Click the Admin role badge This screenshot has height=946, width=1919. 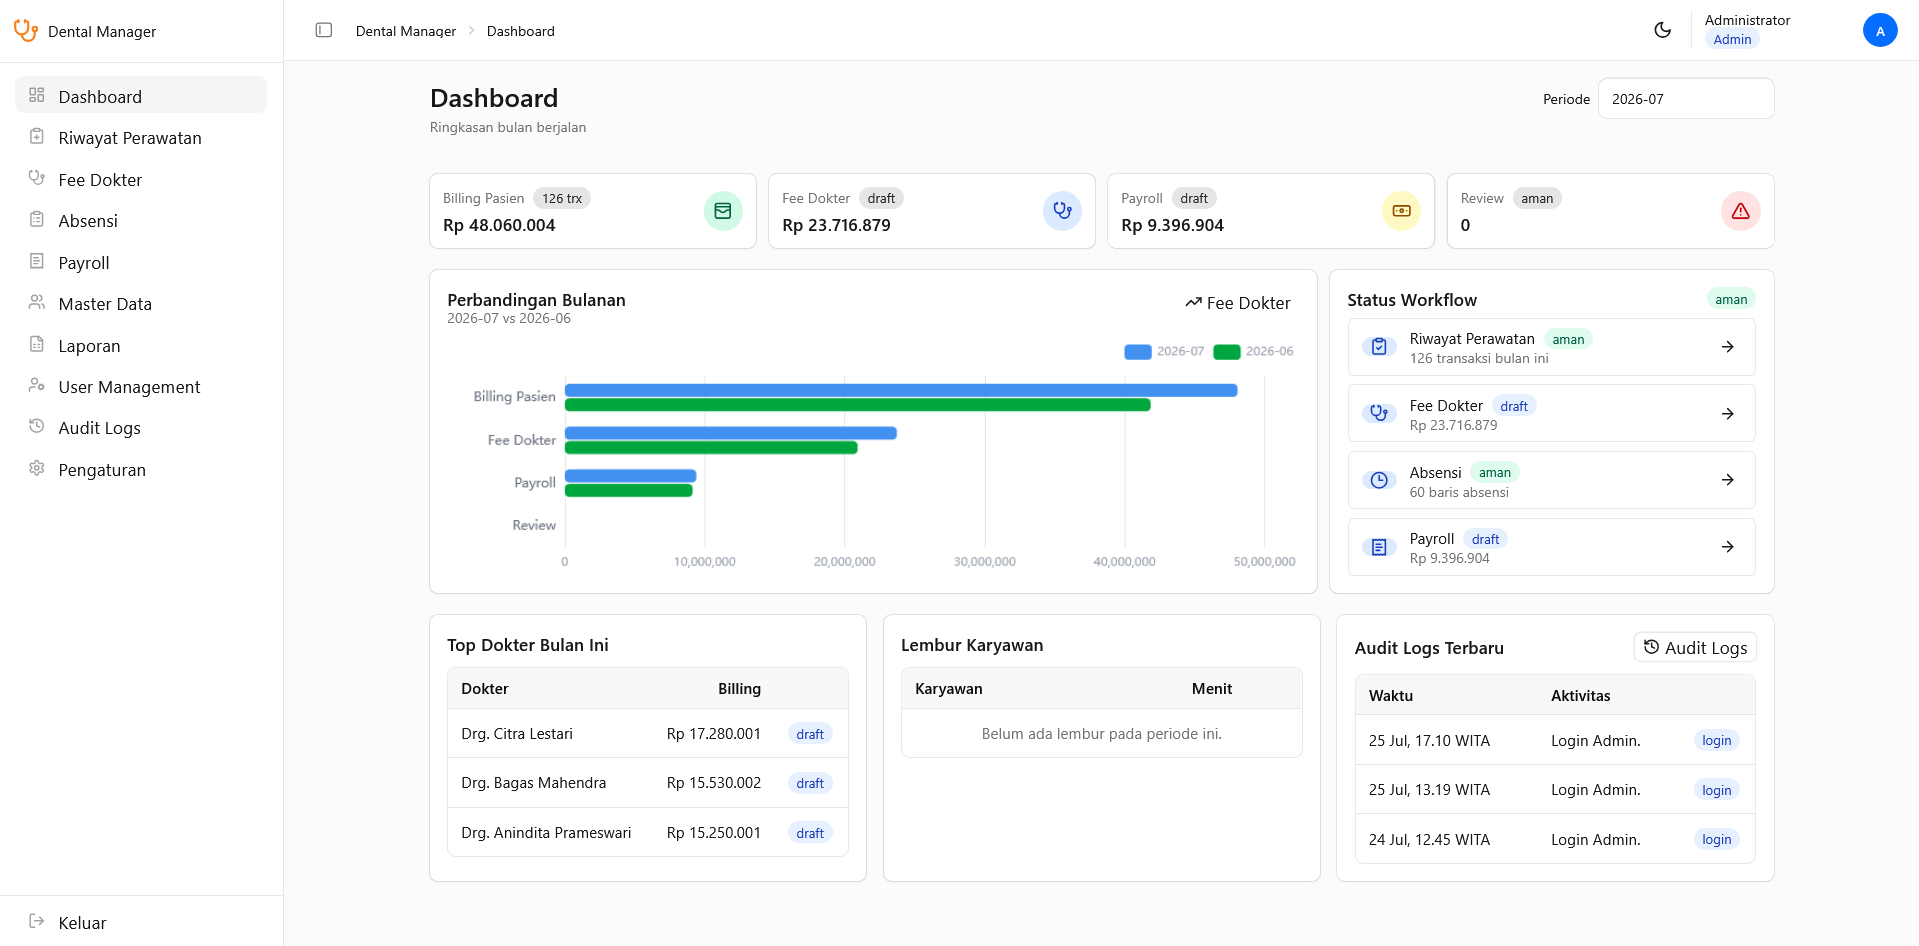point(1732,39)
